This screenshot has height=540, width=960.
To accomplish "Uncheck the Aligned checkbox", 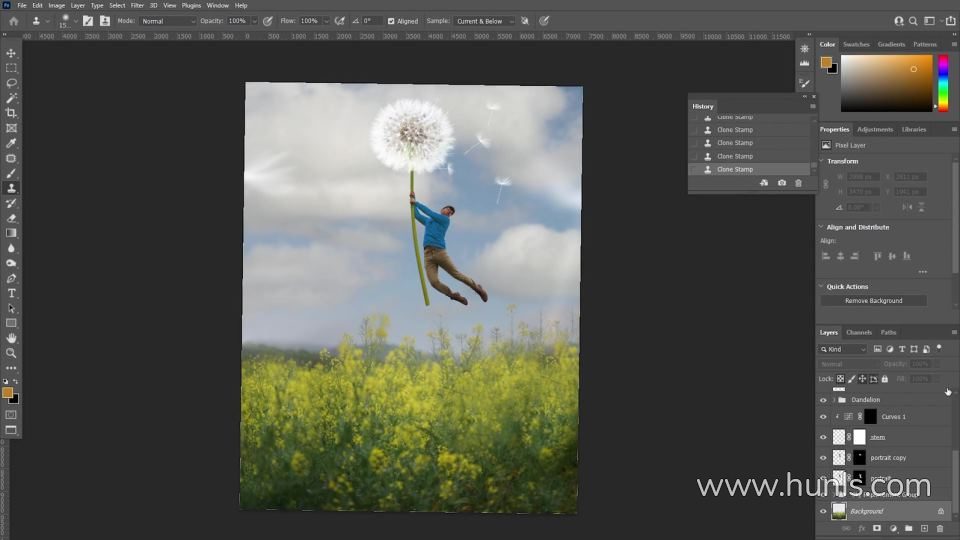I will tap(391, 21).
